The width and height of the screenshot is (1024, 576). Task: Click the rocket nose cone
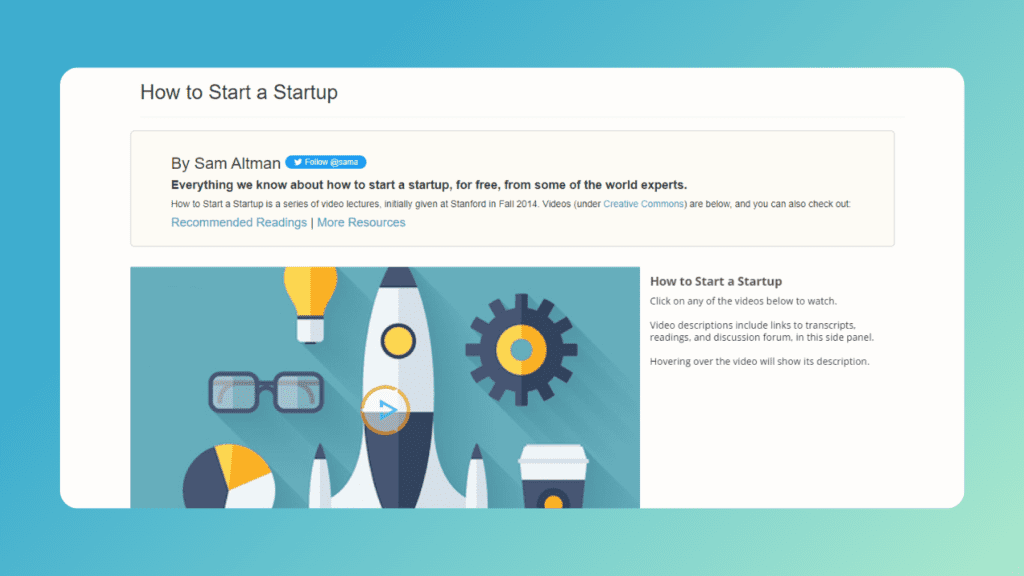pyautogui.click(x=398, y=277)
